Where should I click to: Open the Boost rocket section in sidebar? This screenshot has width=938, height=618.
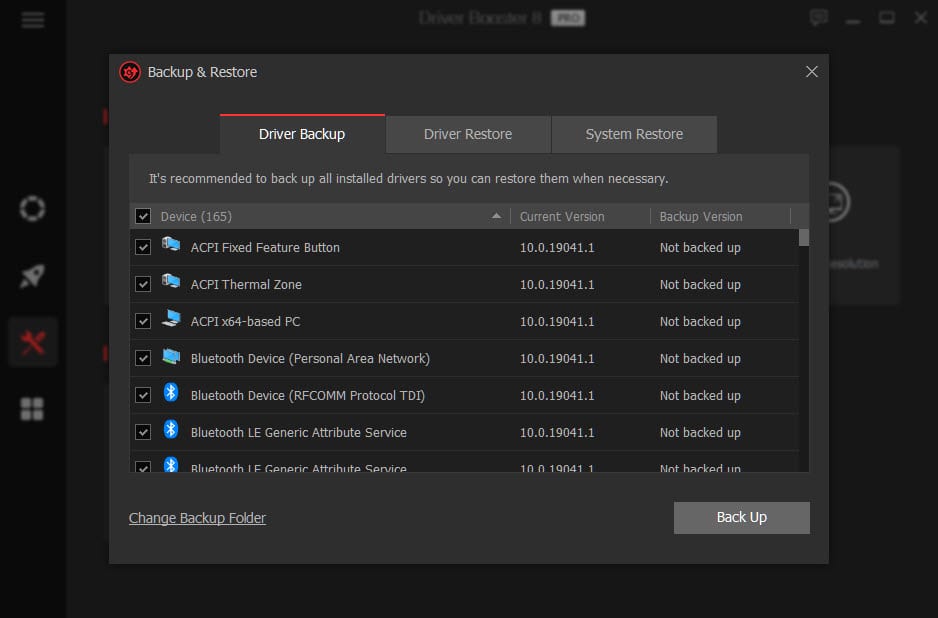point(32,276)
